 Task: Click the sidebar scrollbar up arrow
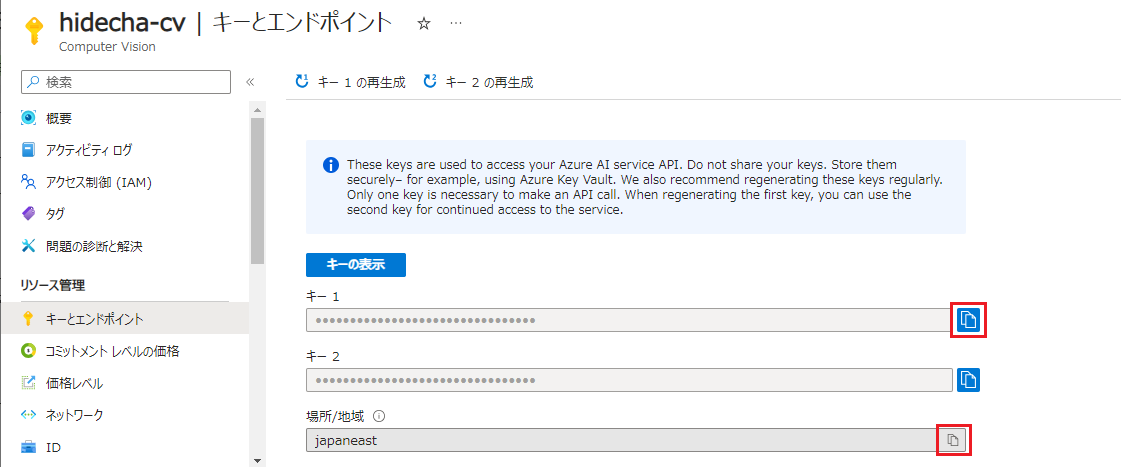click(257, 109)
